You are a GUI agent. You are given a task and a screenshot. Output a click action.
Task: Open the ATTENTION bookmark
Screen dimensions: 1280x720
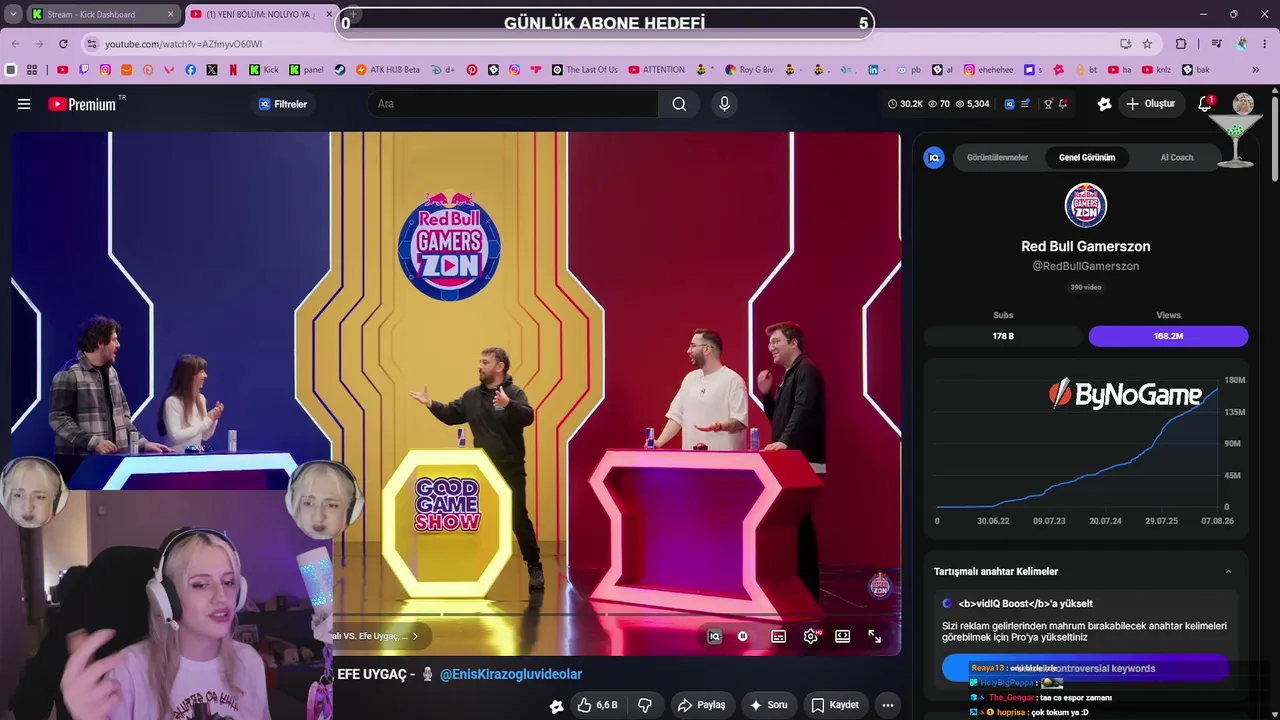(656, 70)
